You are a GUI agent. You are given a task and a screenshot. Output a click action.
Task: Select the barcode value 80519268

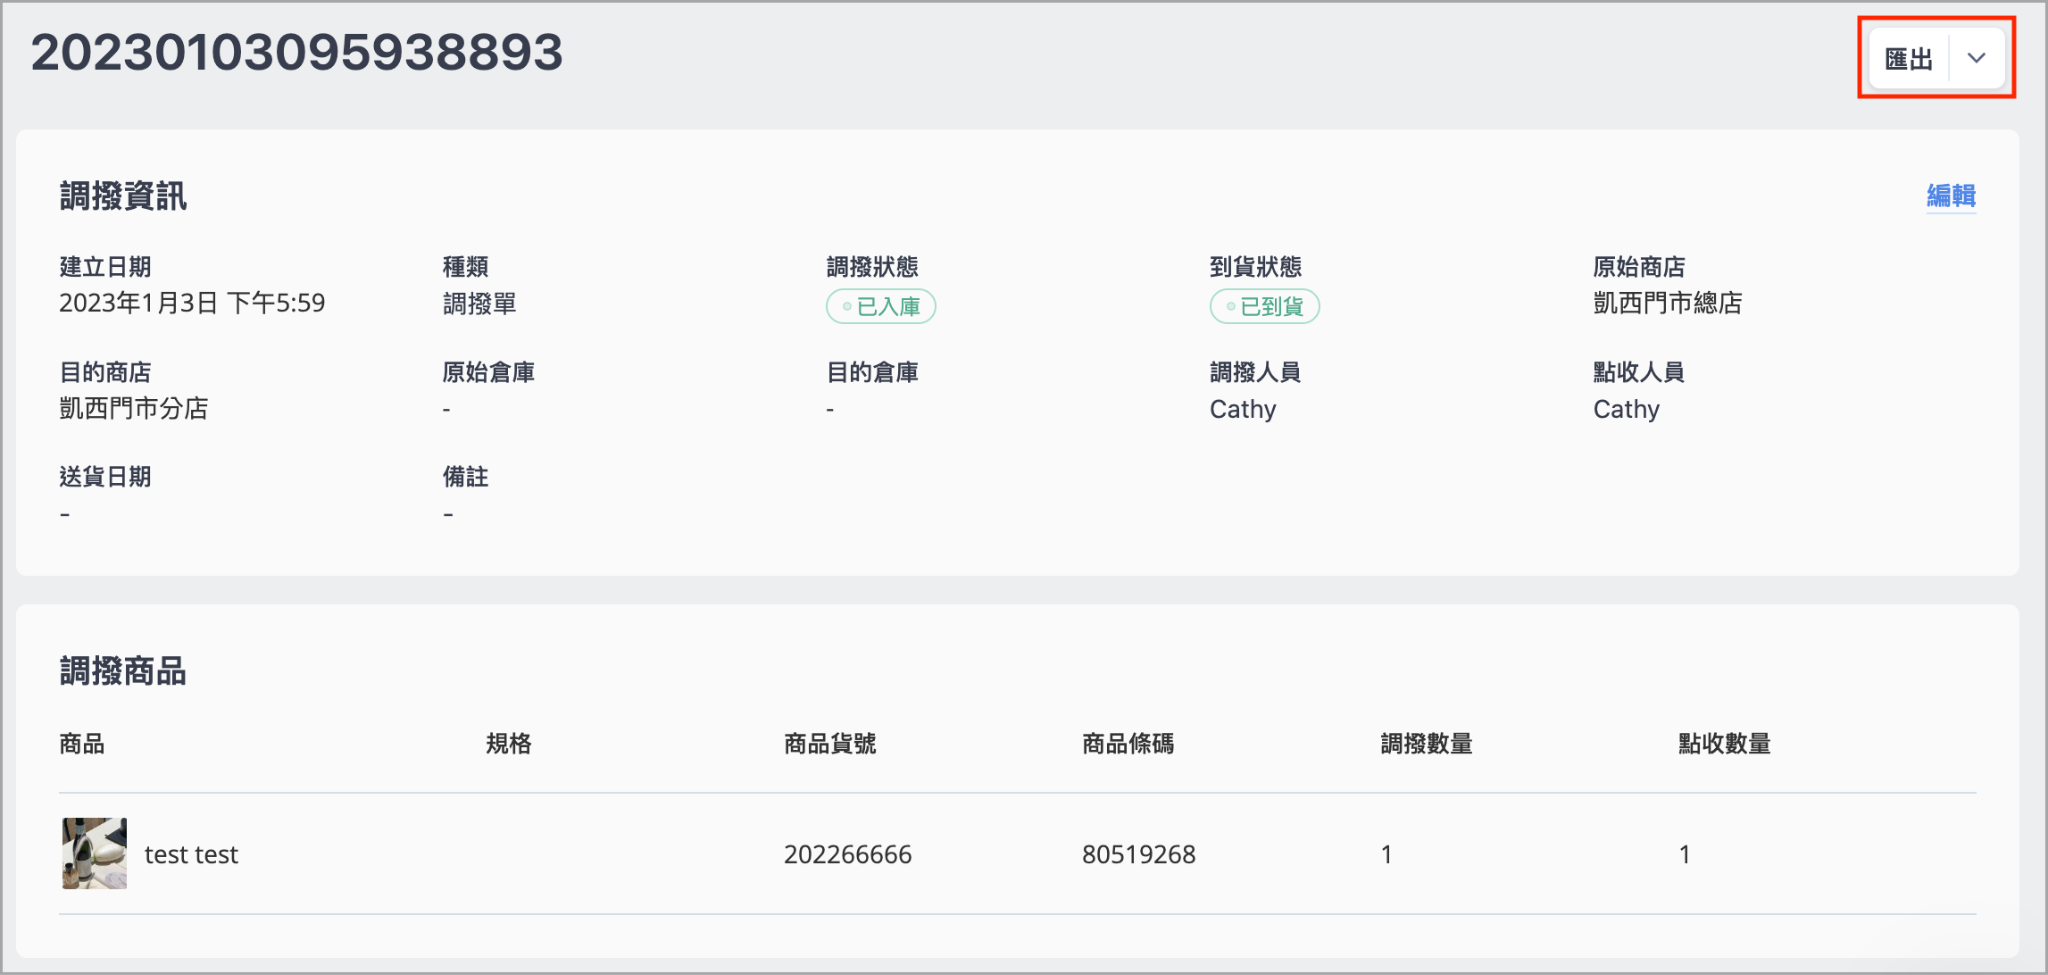click(x=1139, y=855)
